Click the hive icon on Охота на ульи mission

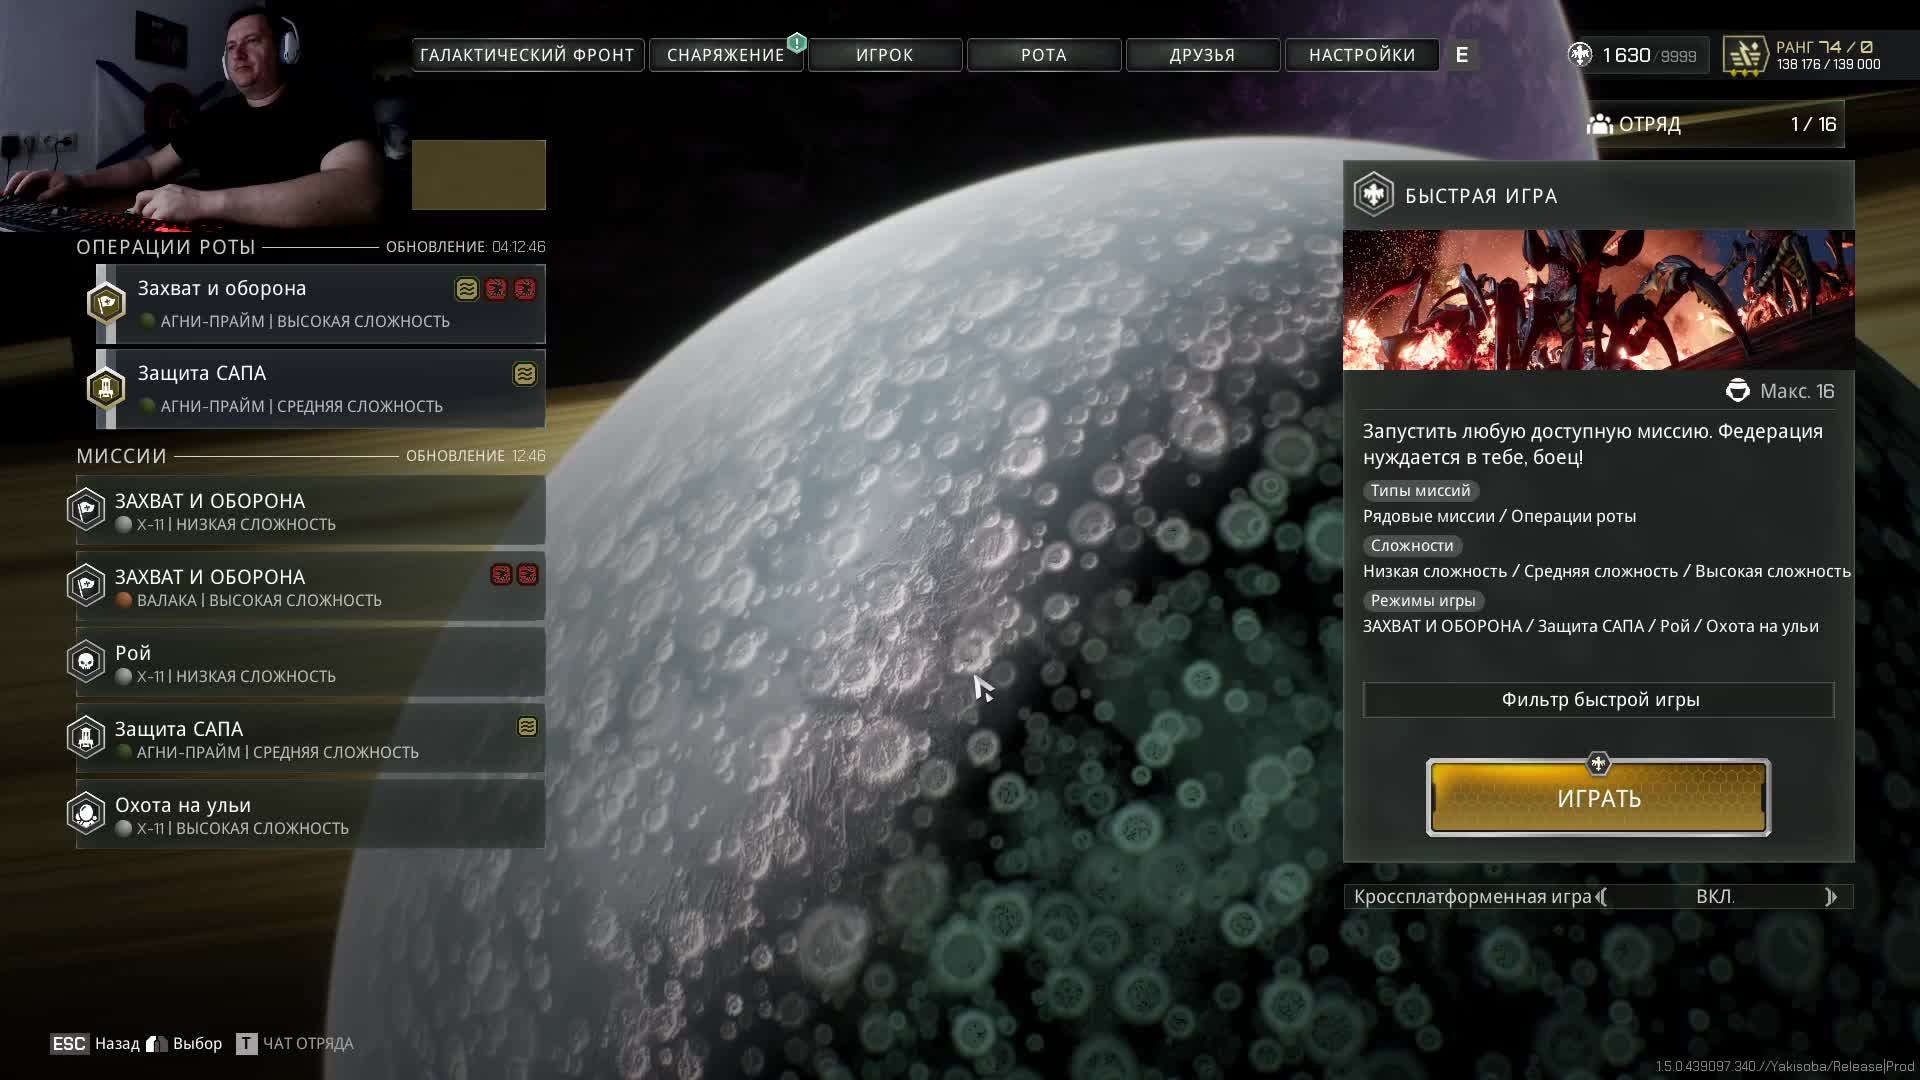pos(86,814)
